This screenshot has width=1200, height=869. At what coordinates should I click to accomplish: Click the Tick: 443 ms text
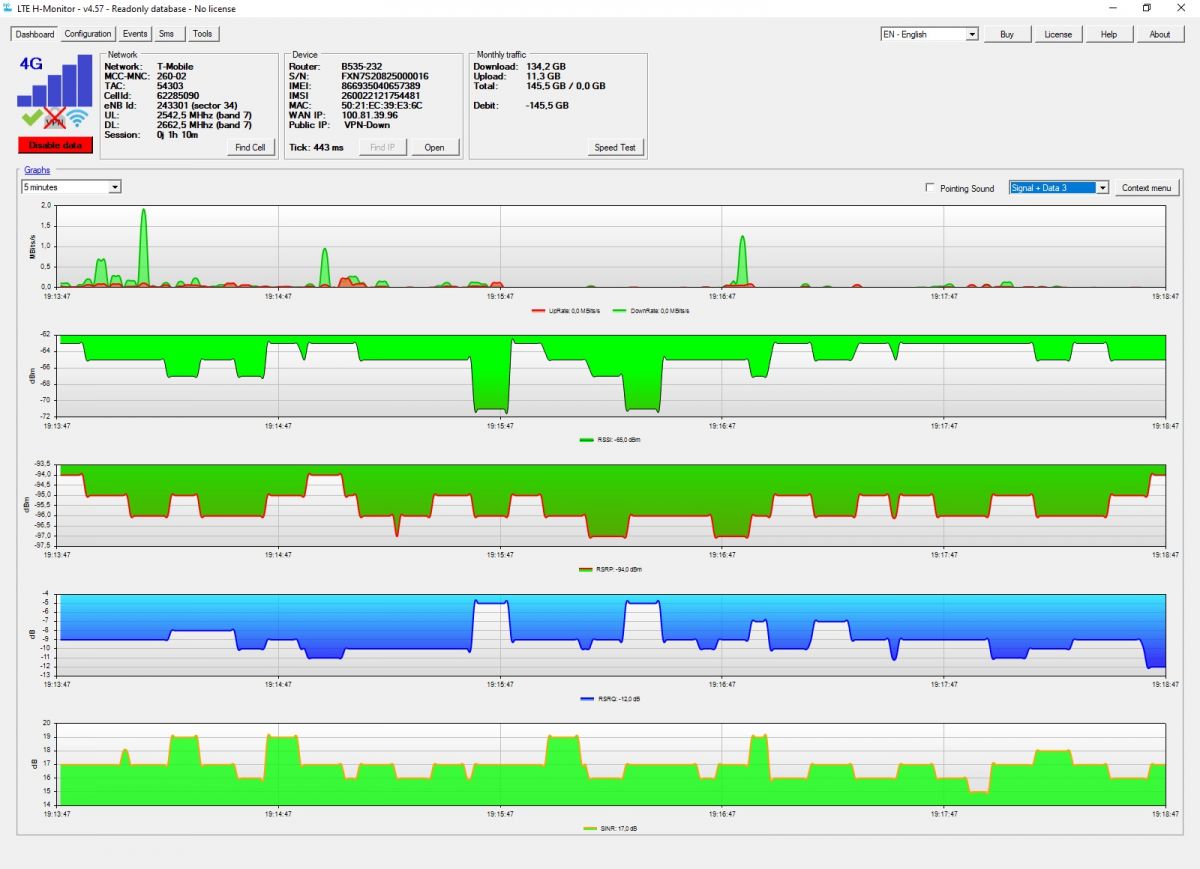point(316,147)
